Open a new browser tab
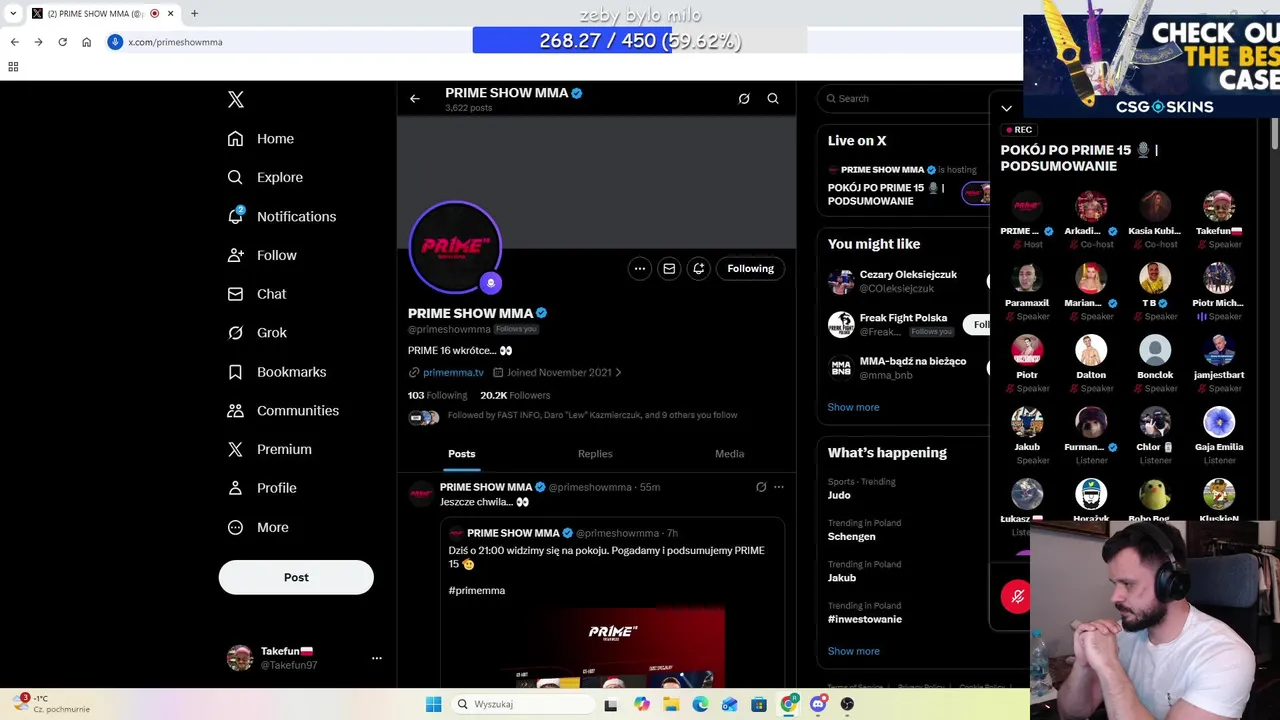The height and width of the screenshot is (720, 1280). (194, 13)
